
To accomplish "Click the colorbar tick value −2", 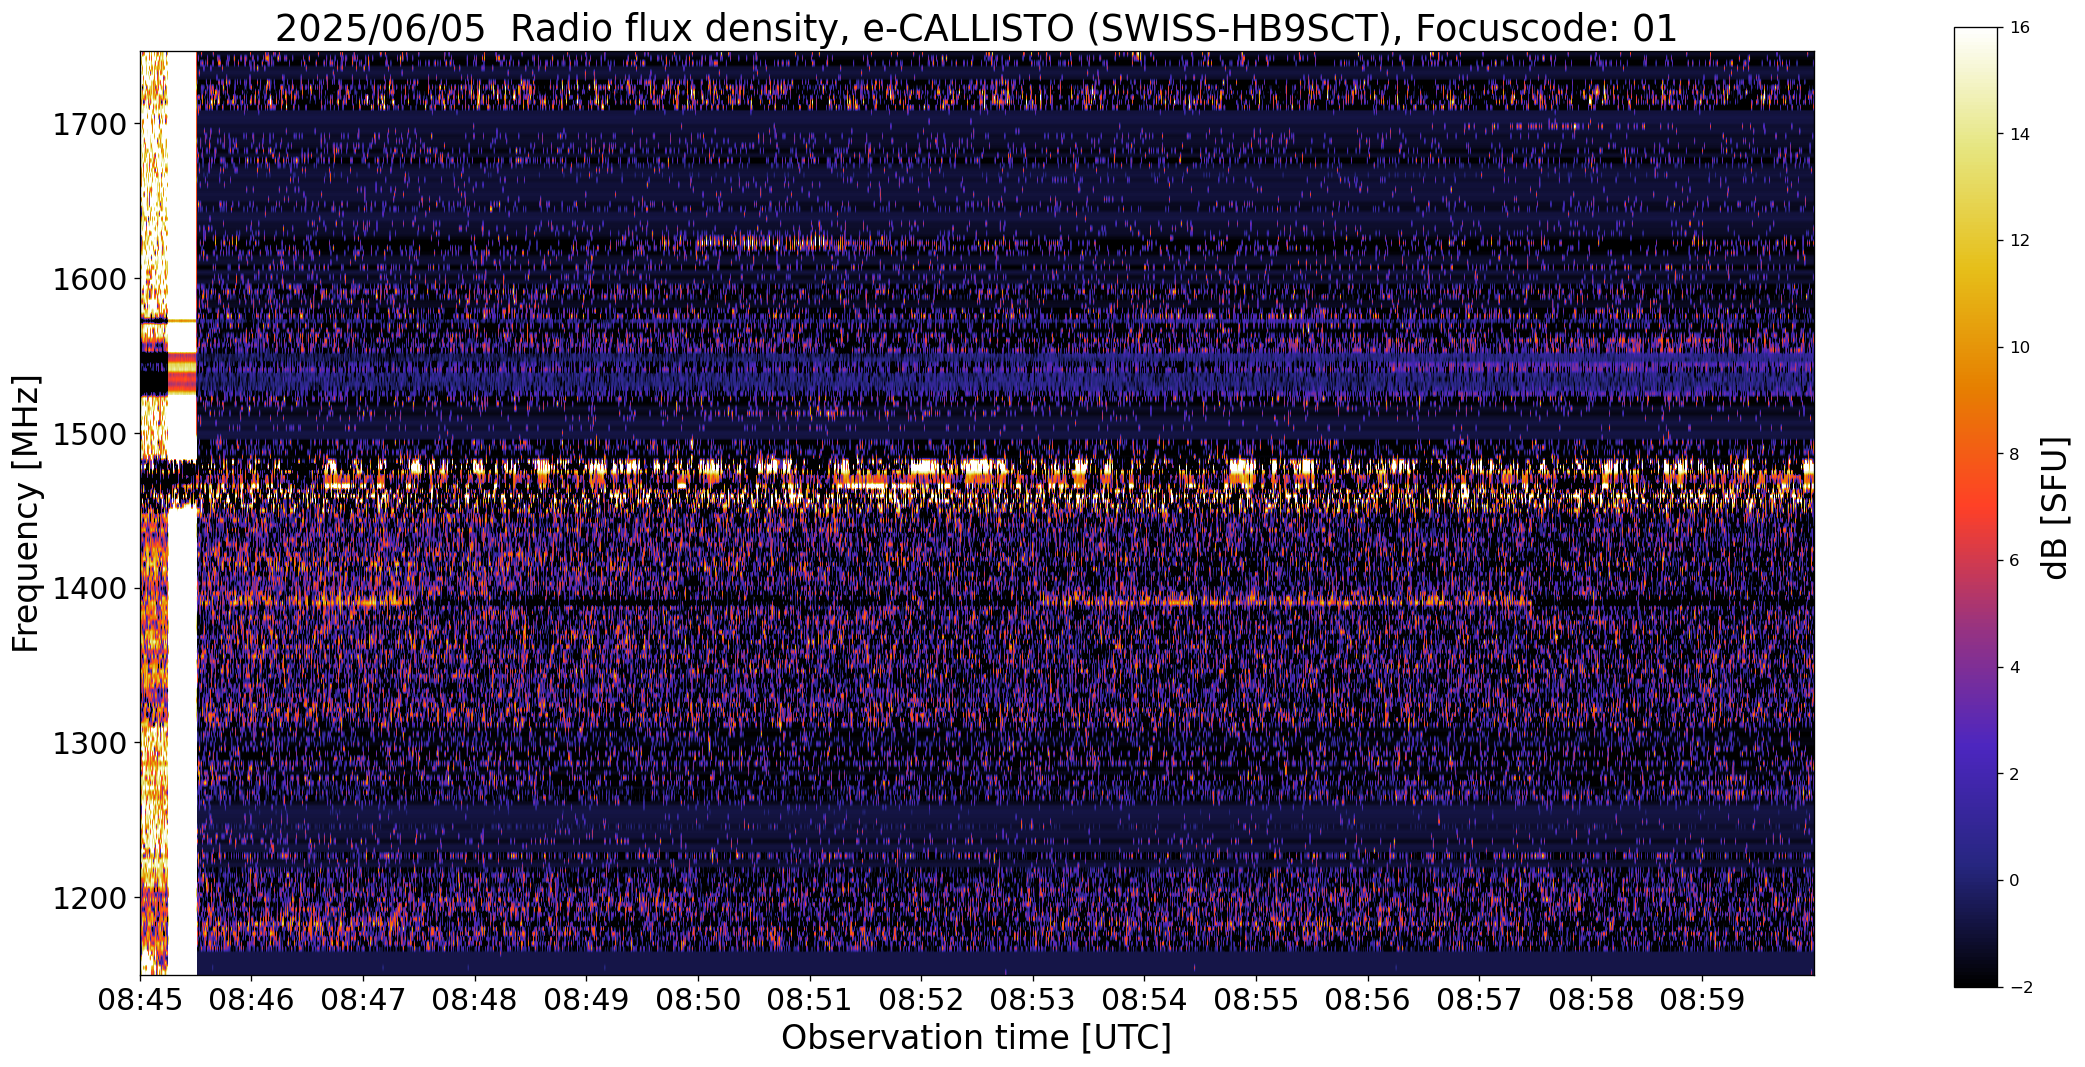I will pos(2019,987).
